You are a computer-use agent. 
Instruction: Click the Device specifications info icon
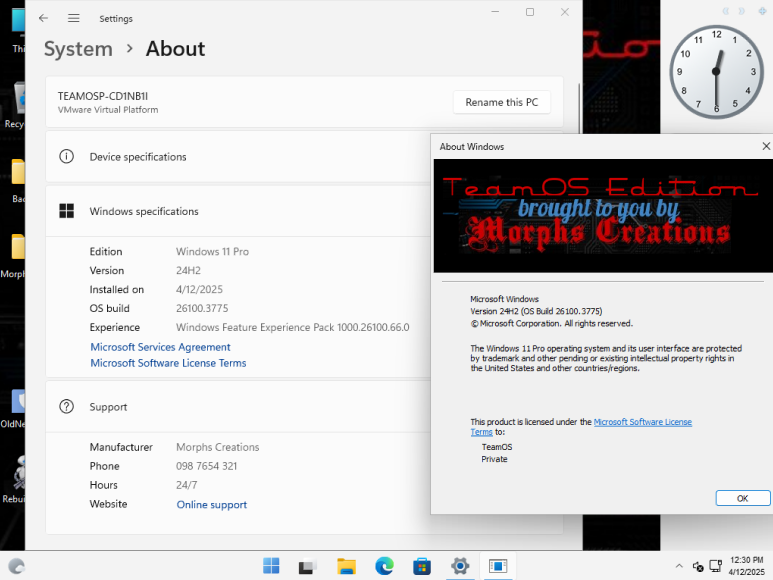[x=67, y=157]
